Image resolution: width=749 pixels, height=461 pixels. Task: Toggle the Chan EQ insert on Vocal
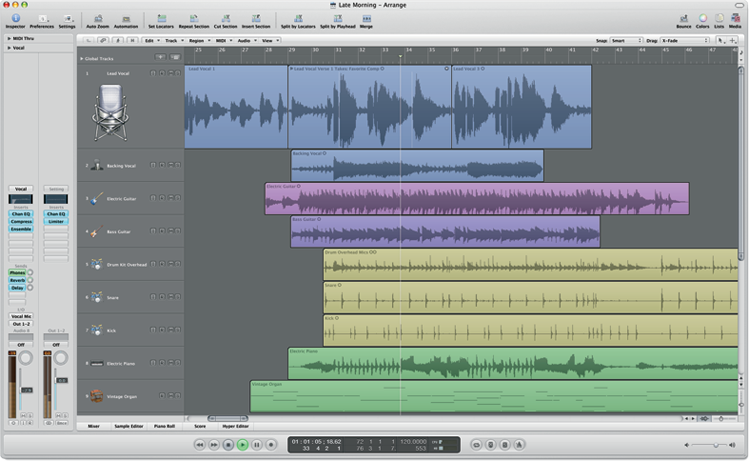point(21,214)
